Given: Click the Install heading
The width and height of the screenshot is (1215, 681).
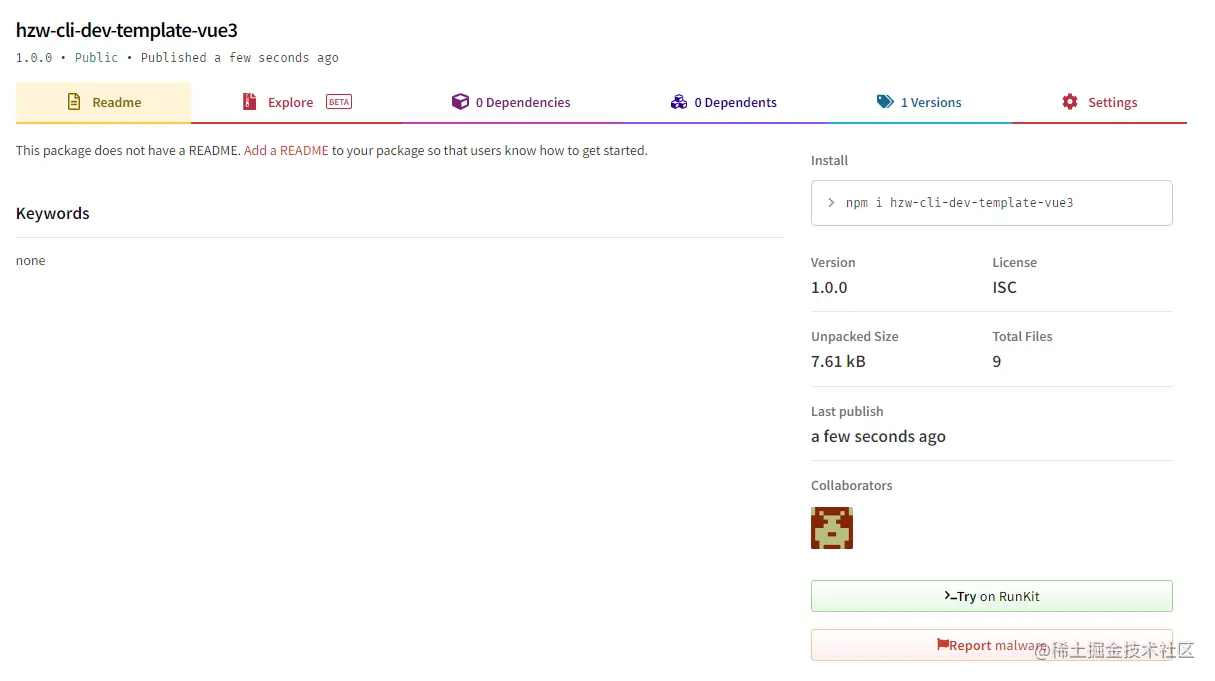Looking at the screenshot, I should (x=830, y=161).
